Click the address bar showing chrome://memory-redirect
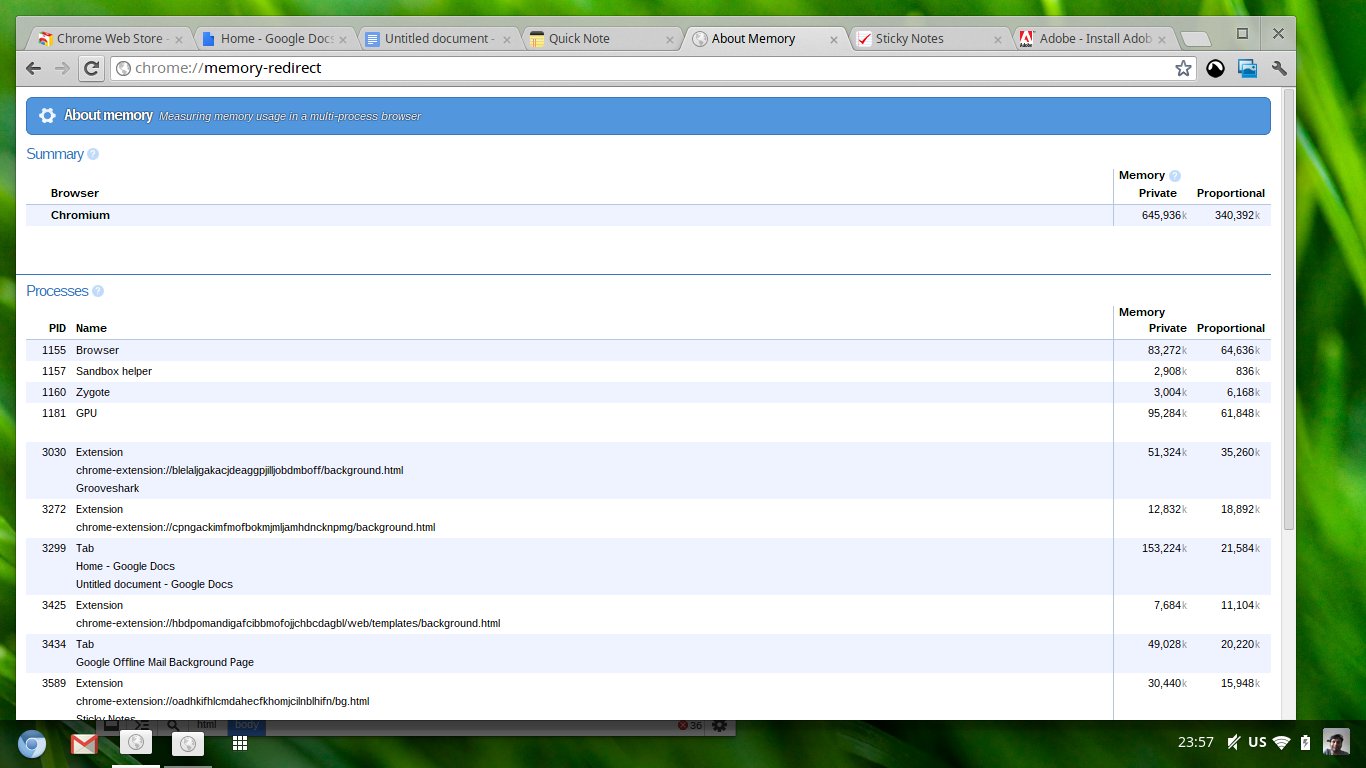The width and height of the screenshot is (1366, 768). (x=640, y=68)
